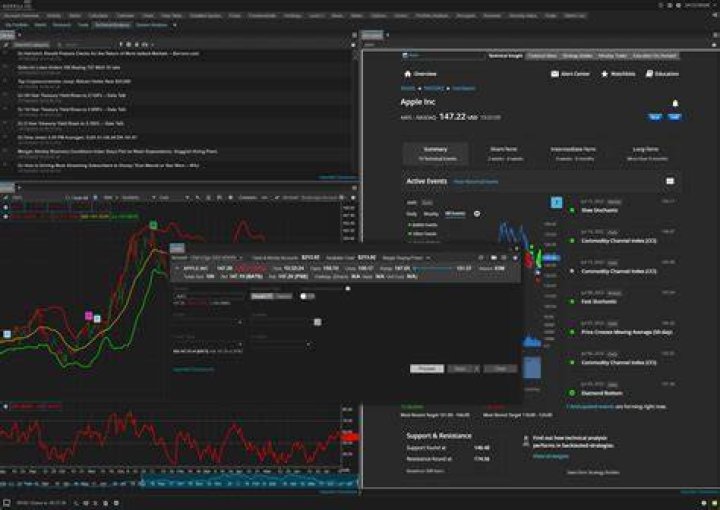Click the blue Buy button for Apple
The height and width of the screenshot is (510, 720).
pyautogui.click(x=655, y=117)
